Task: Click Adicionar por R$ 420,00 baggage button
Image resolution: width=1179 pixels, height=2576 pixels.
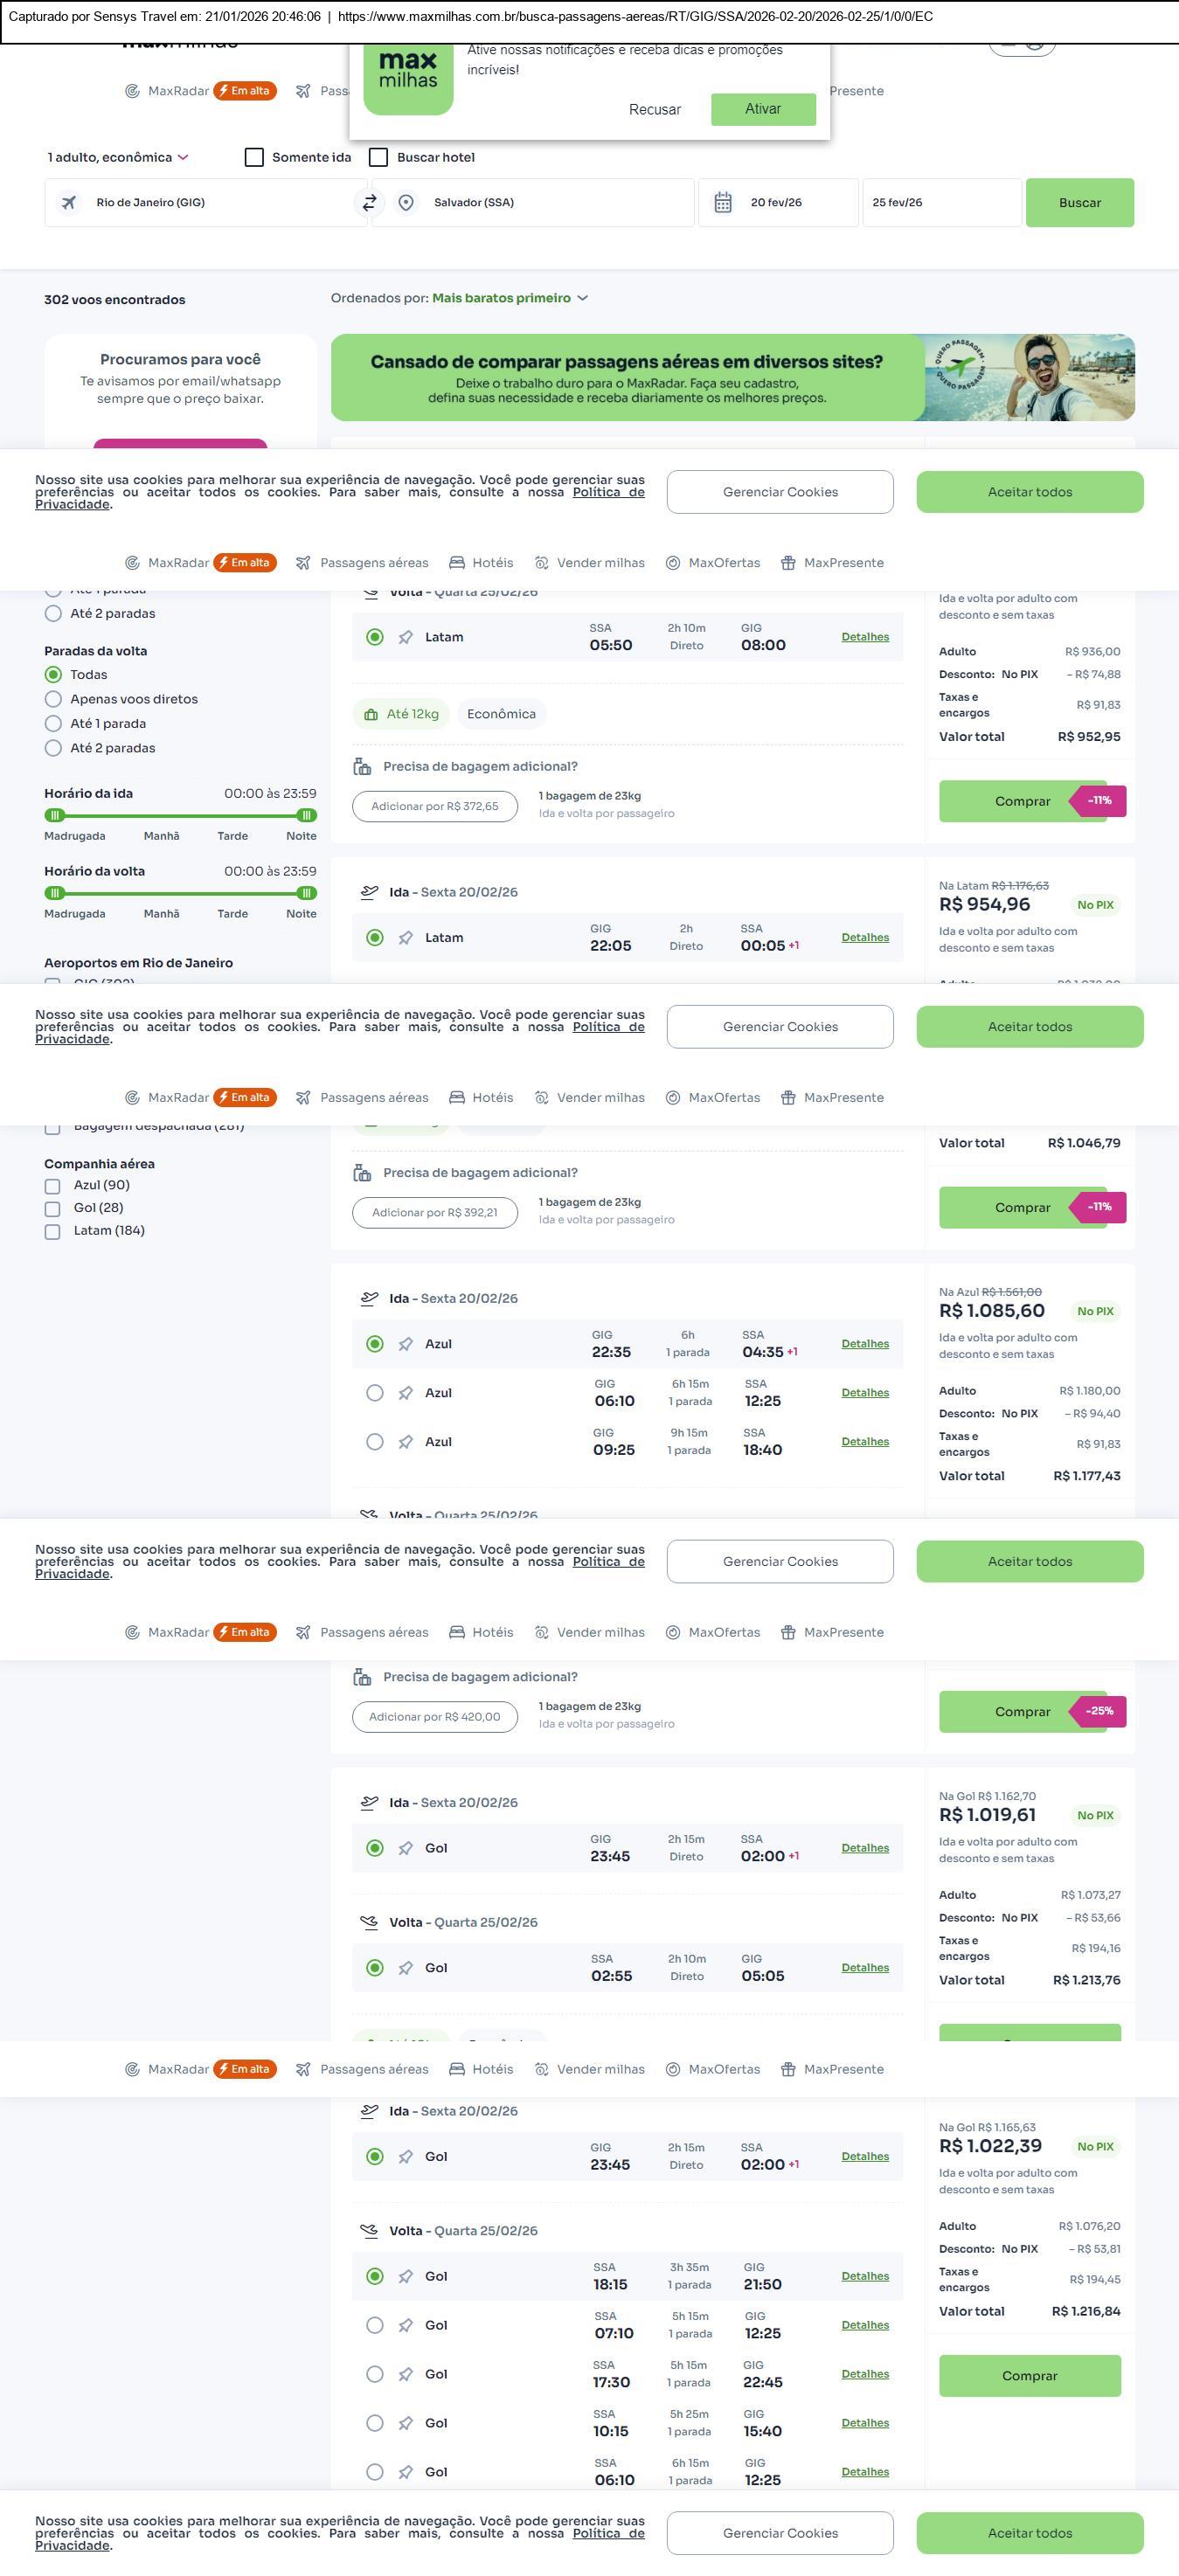Action: pyautogui.click(x=434, y=1717)
